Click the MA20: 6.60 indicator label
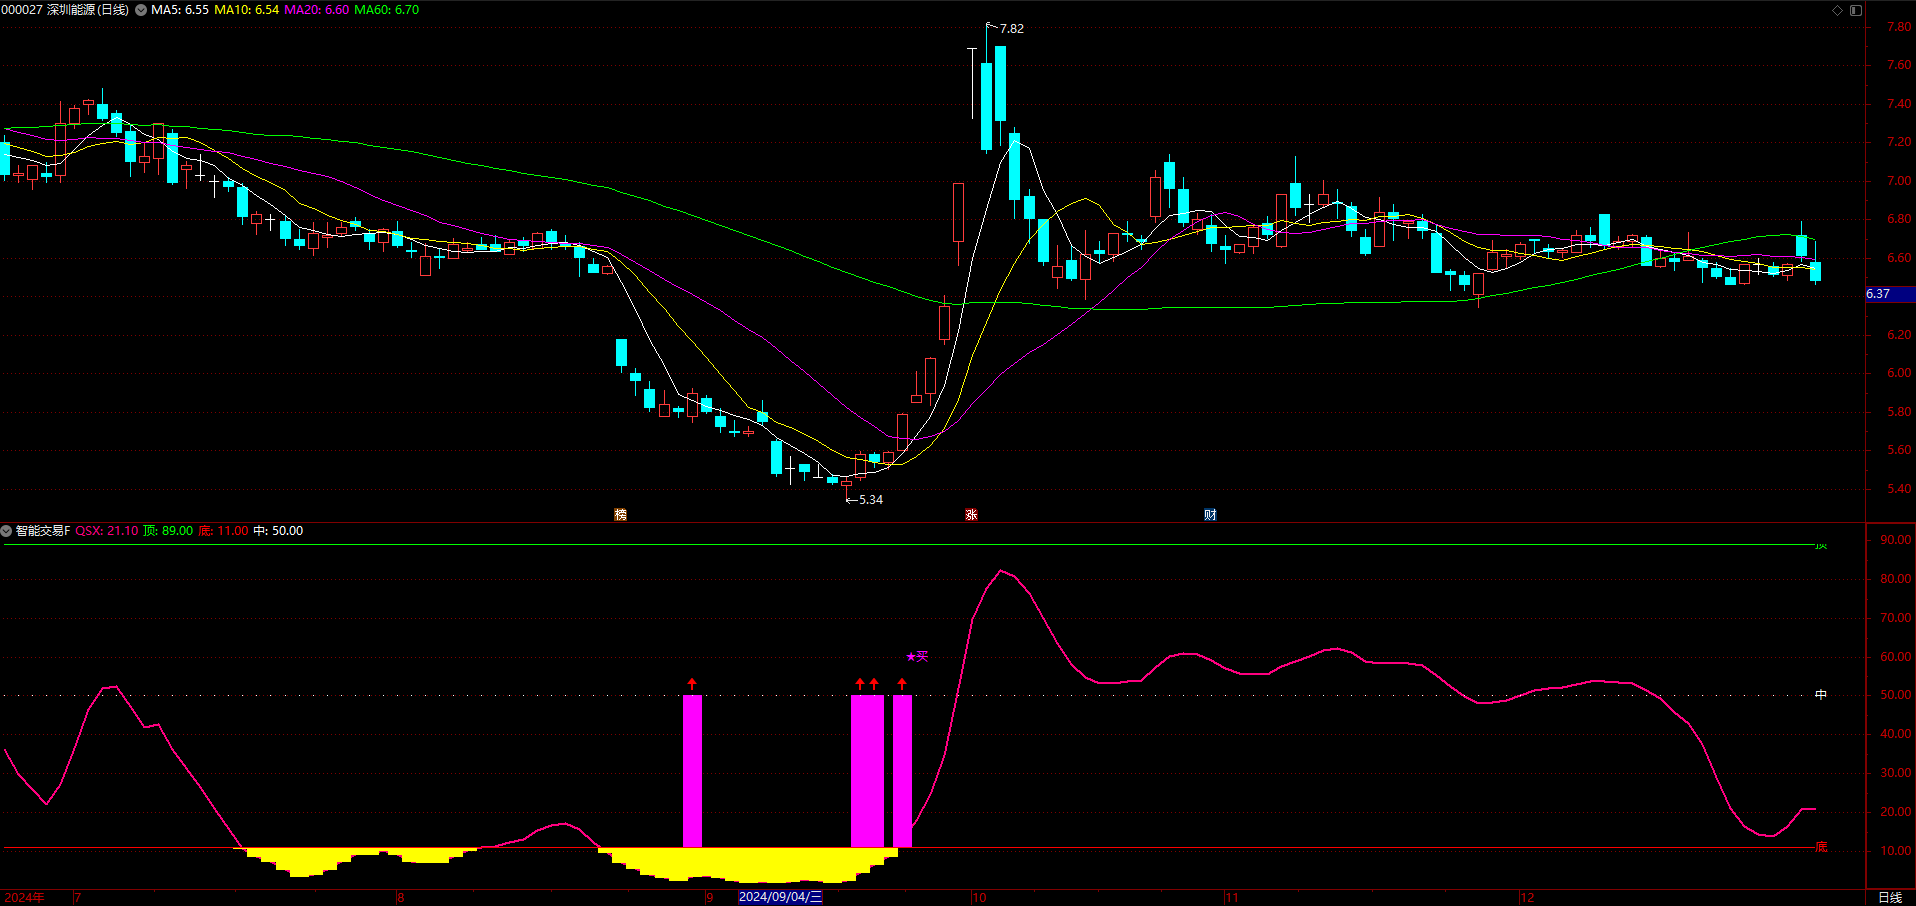Screen dimensions: 1916x906 [x=317, y=10]
